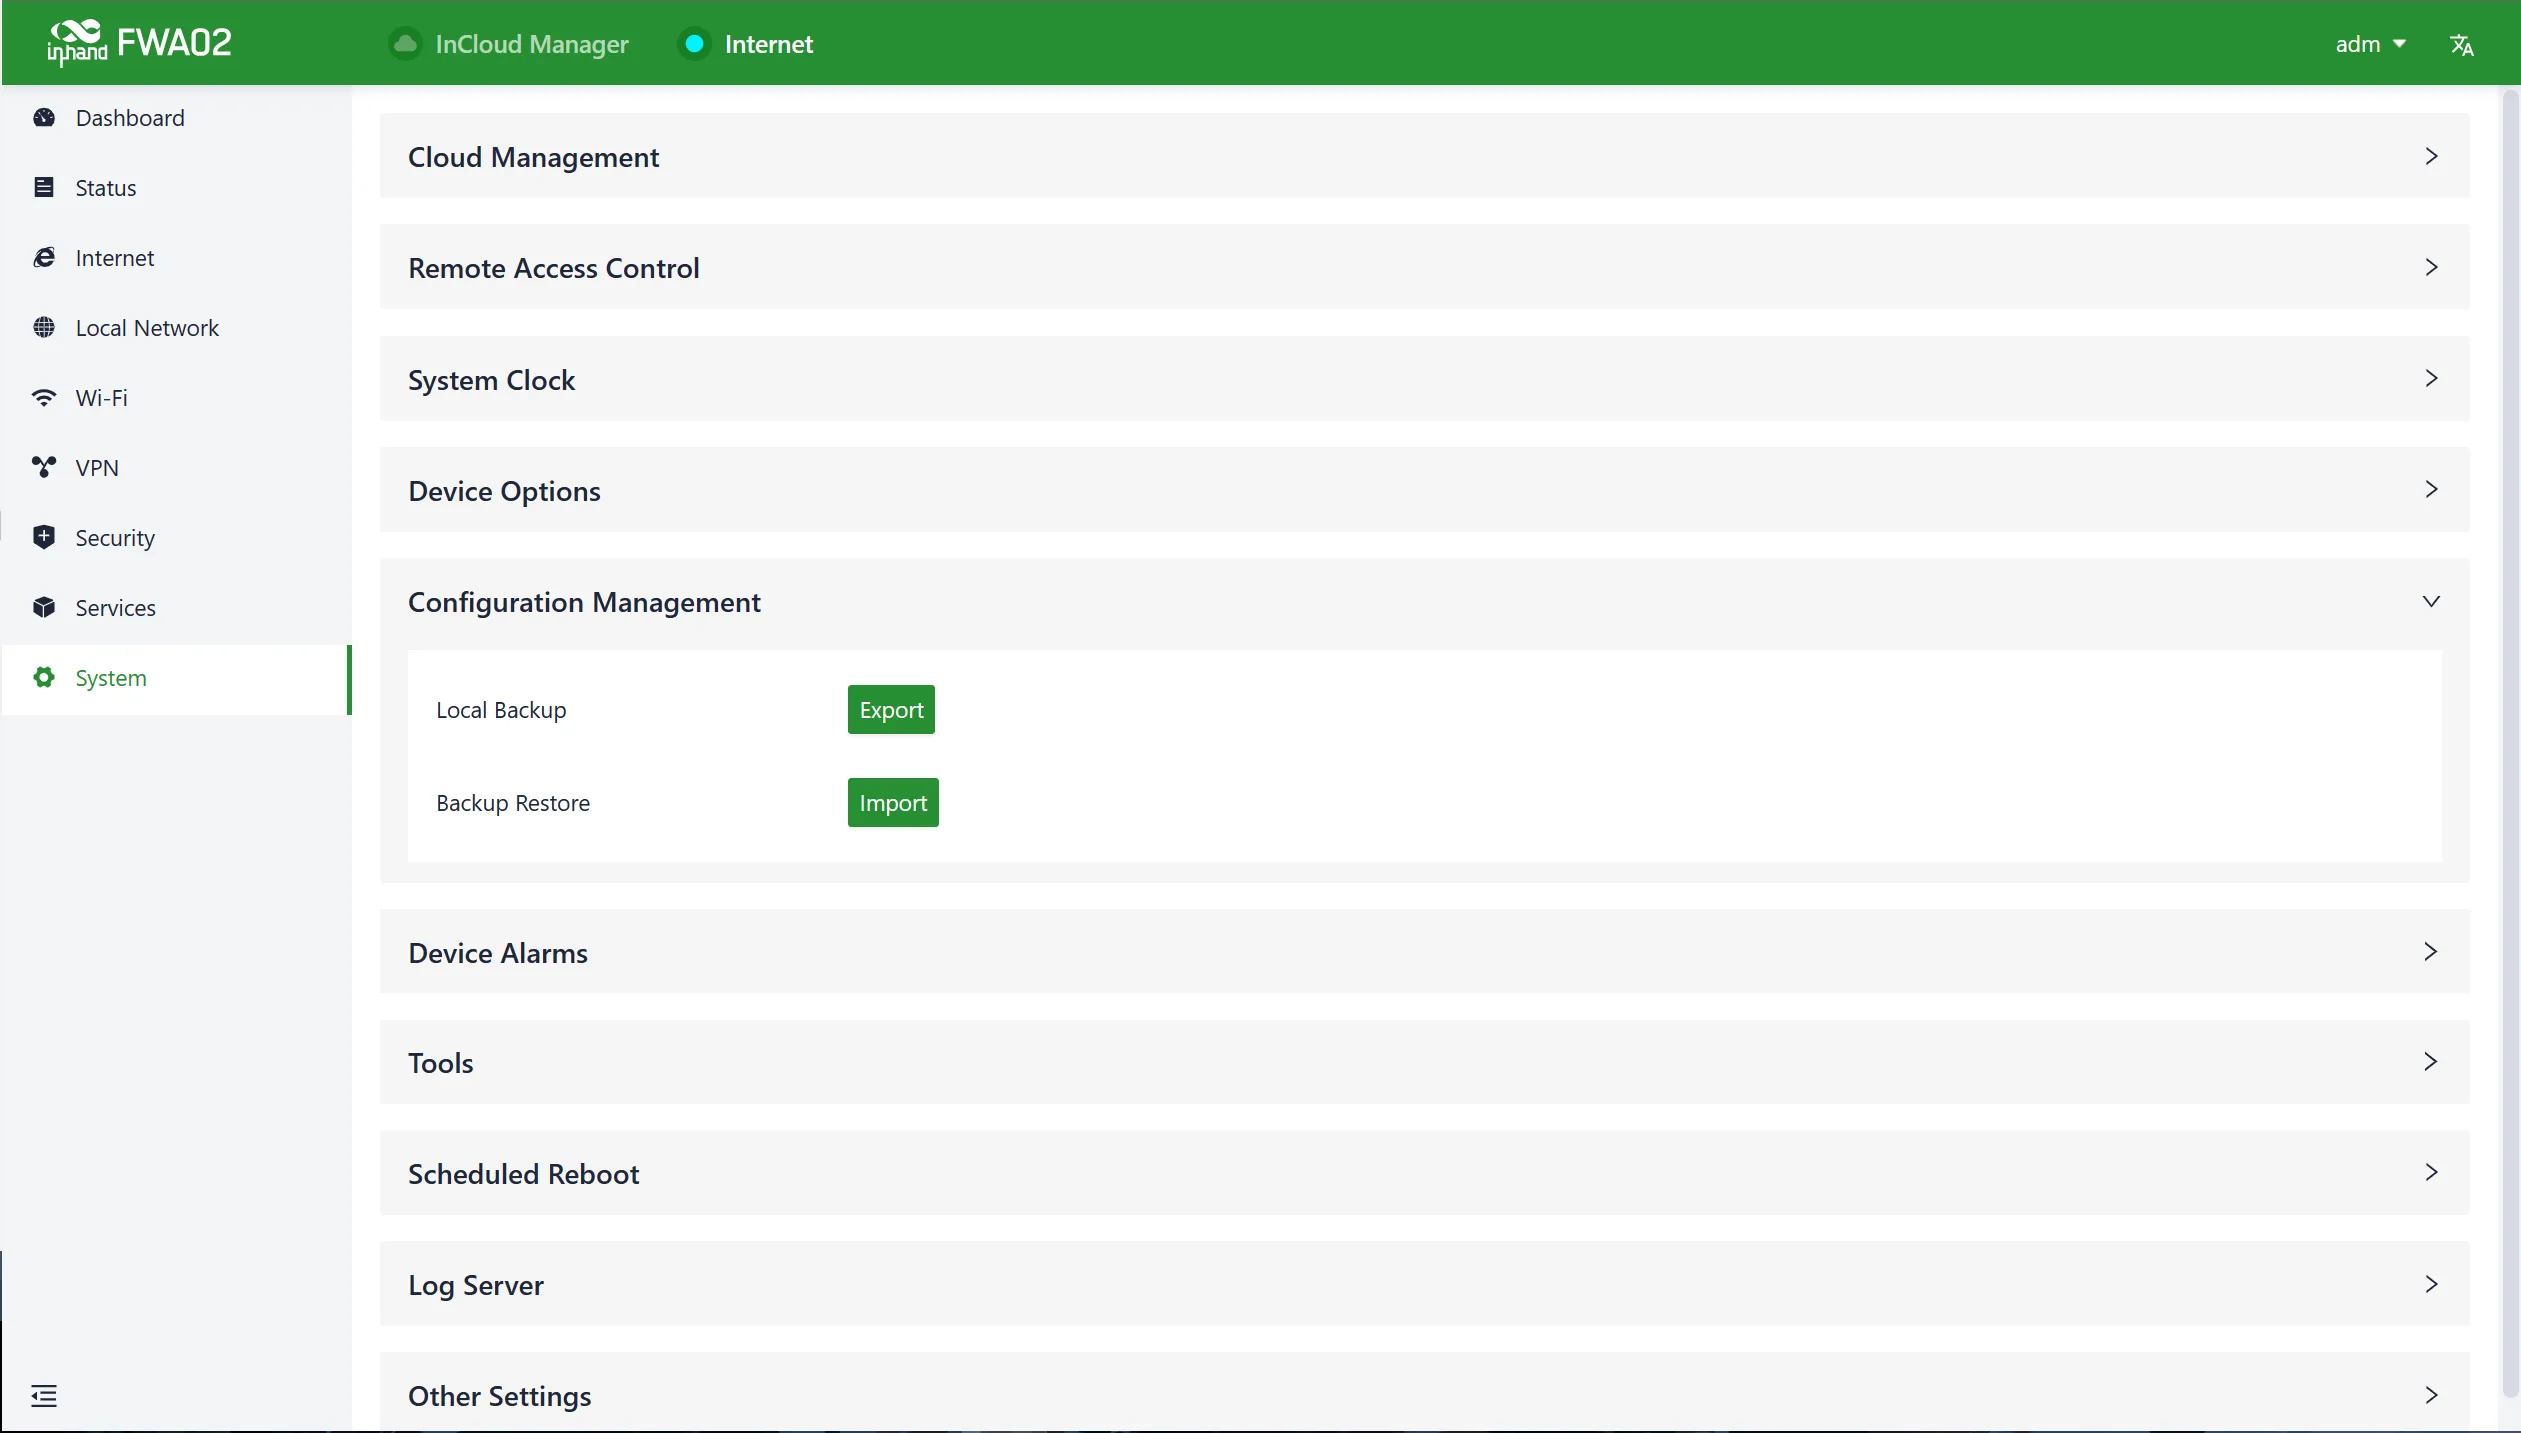Expand the Remote Access Control chevron
The width and height of the screenshot is (2521, 1433).
[2431, 268]
